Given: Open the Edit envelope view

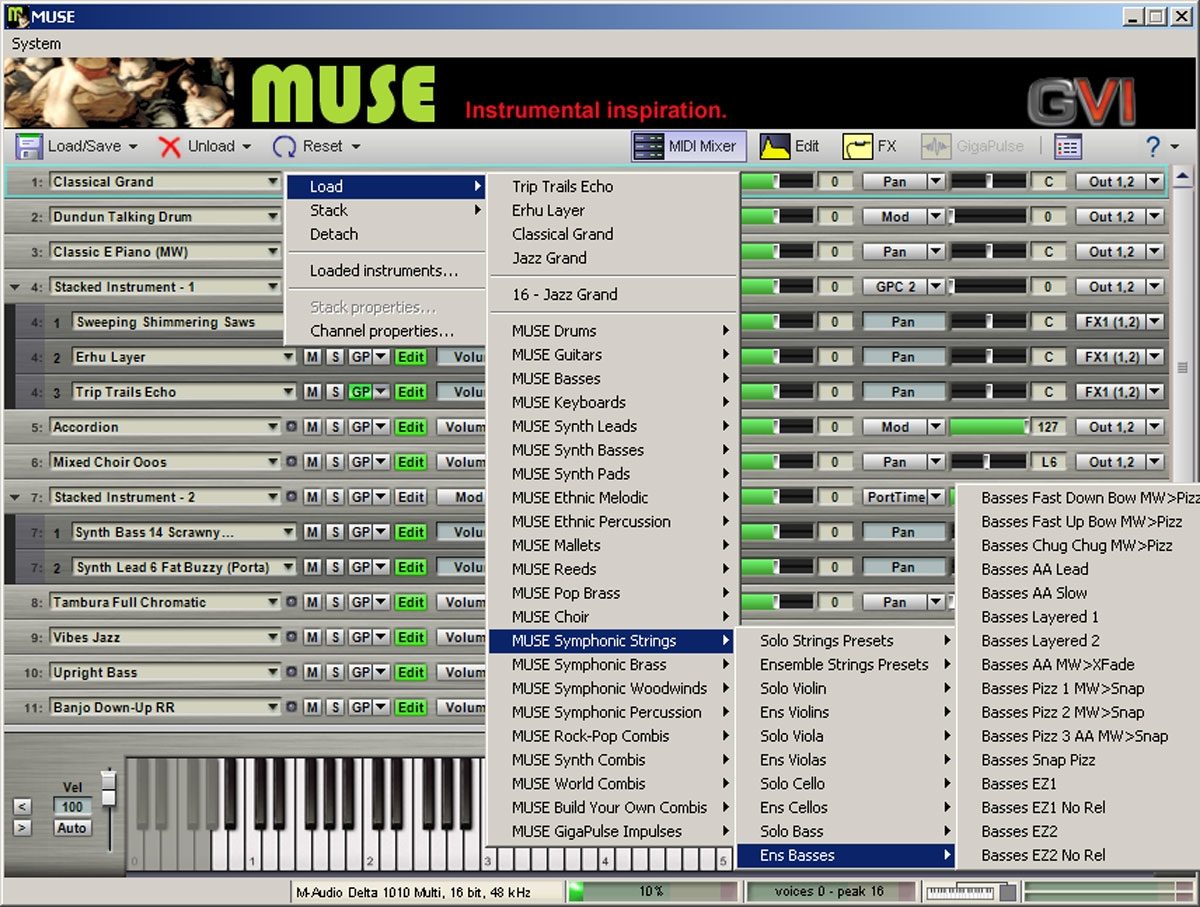Looking at the screenshot, I should coord(790,146).
